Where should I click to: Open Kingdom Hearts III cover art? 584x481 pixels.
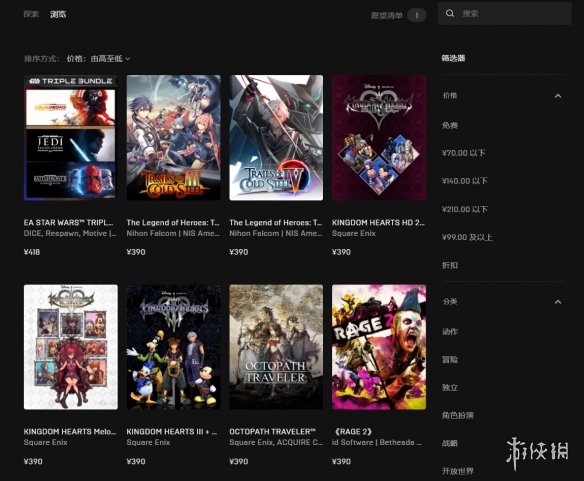point(174,347)
